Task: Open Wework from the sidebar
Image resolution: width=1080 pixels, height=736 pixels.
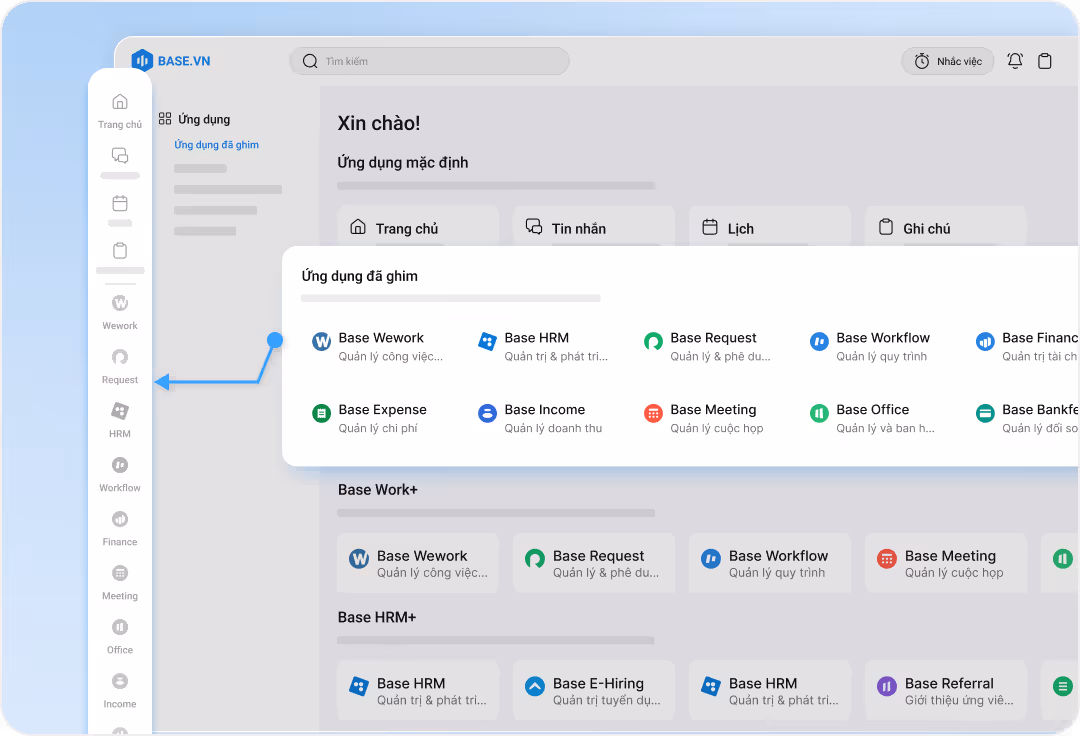Action: pyautogui.click(x=120, y=312)
